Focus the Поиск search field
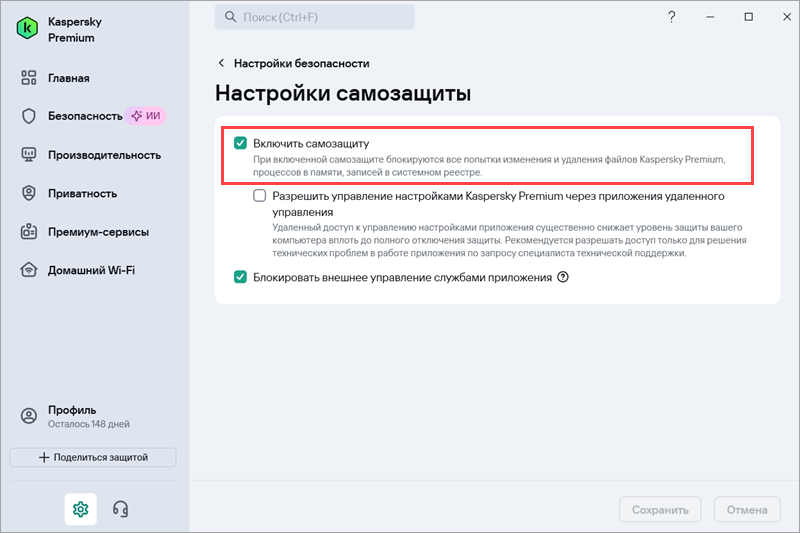 [314, 17]
